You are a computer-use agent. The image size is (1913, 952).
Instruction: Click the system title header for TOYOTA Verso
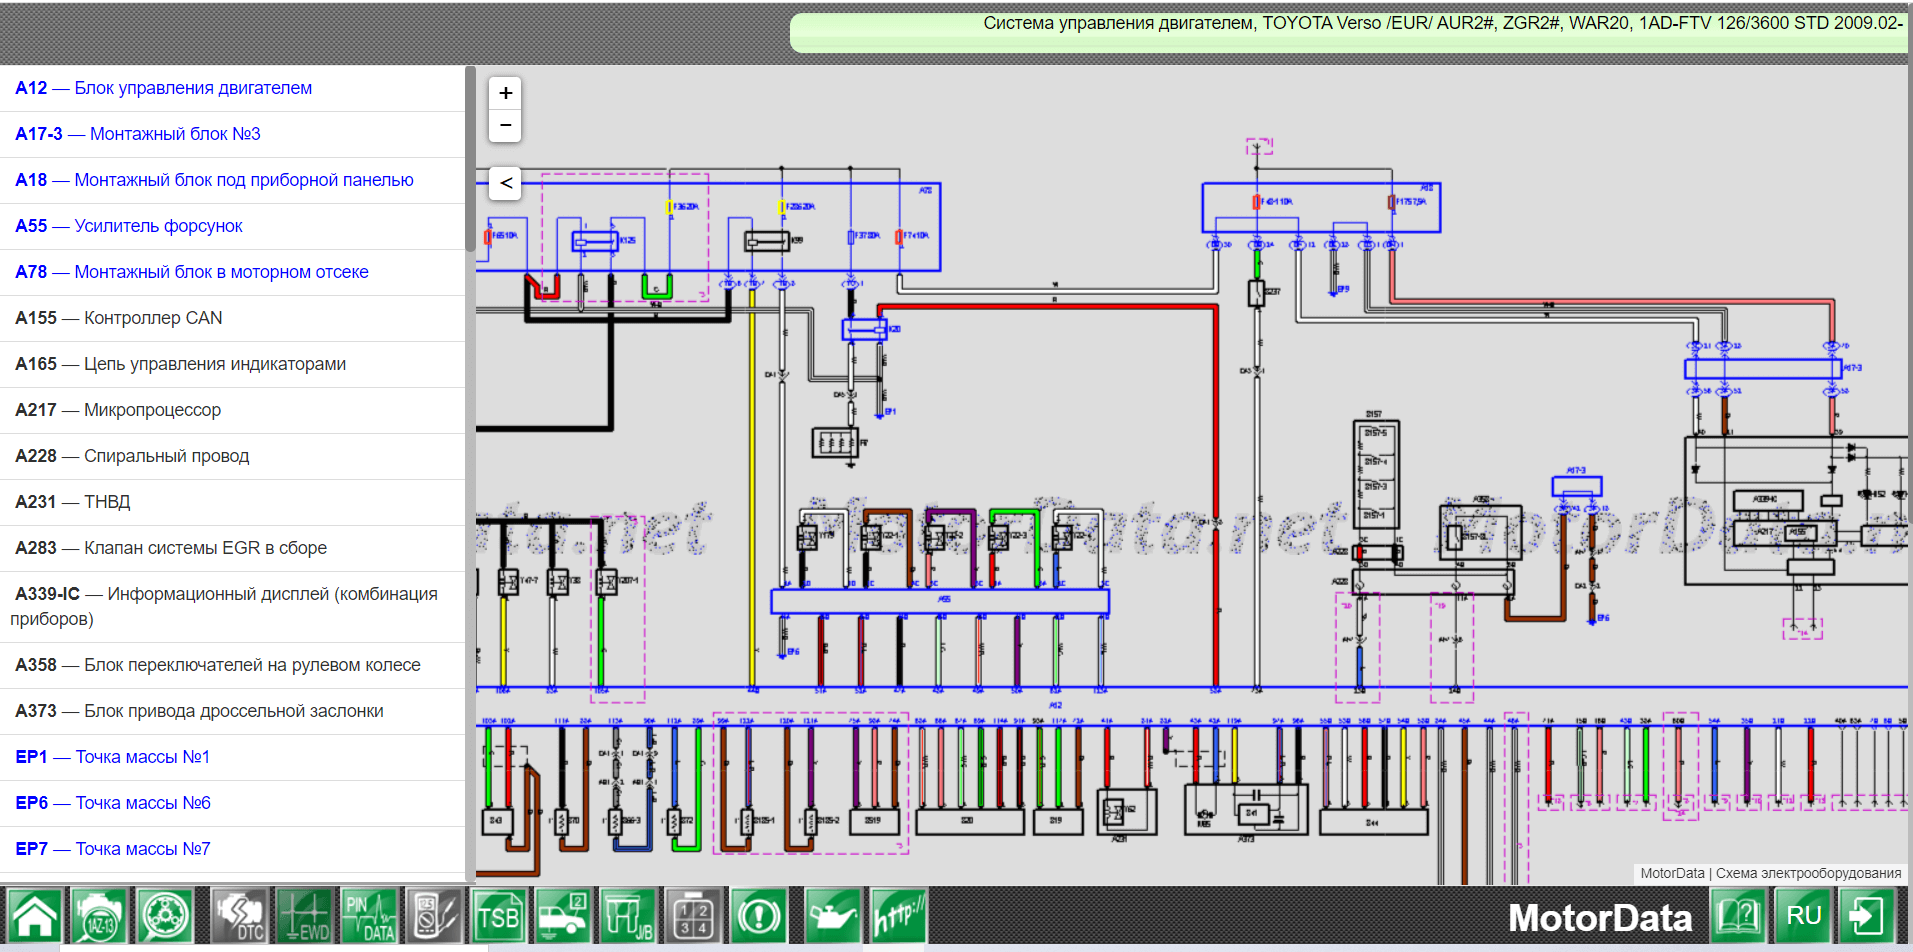pos(1348,32)
